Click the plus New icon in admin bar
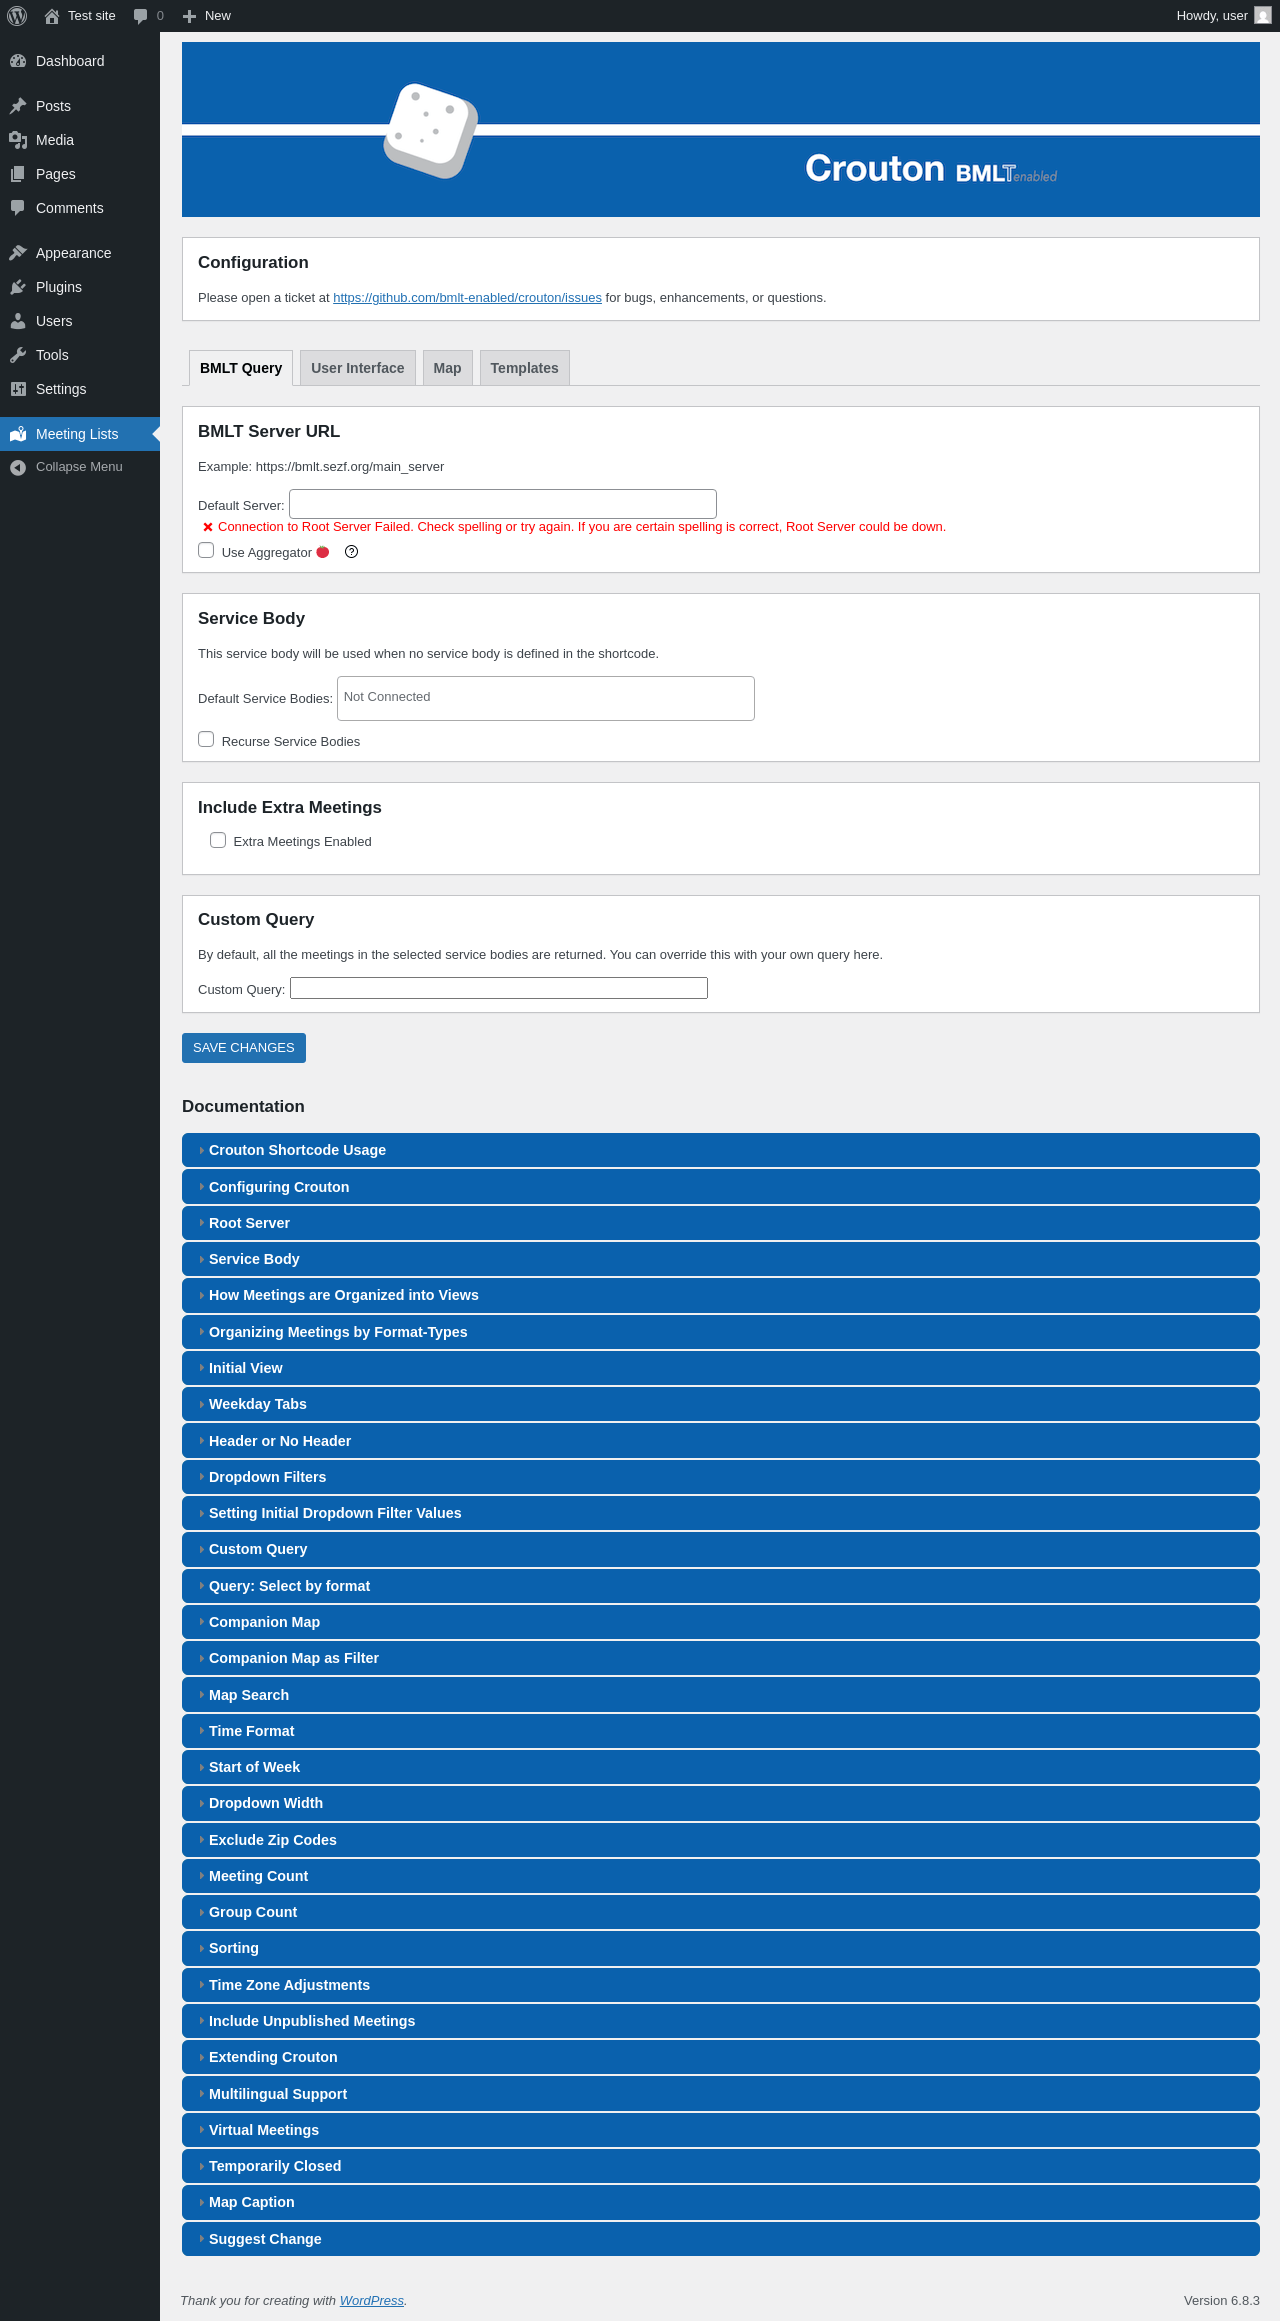 (189, 16)
